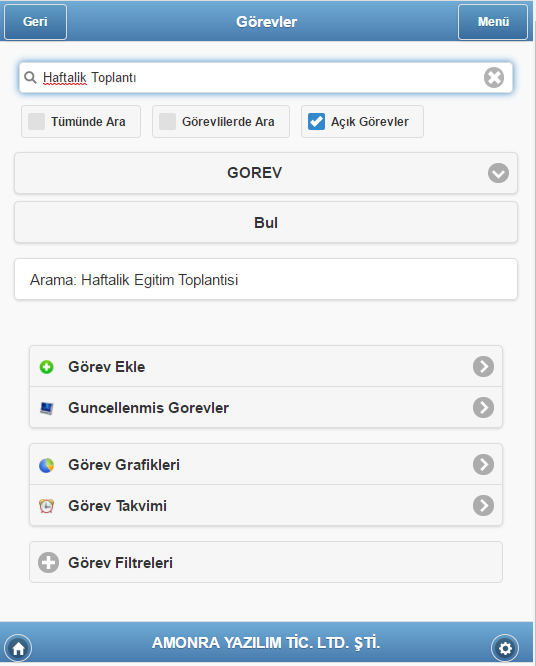This screenshot has height=666, width=536.
Task: Click monitor icon beside Guncellenmis Gorevler
Action: [x=46, y=408]
